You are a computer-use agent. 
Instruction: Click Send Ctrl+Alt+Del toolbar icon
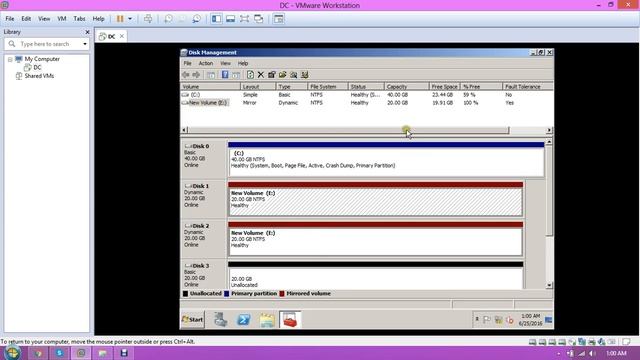pyautogui.click(x=148, y=19)
